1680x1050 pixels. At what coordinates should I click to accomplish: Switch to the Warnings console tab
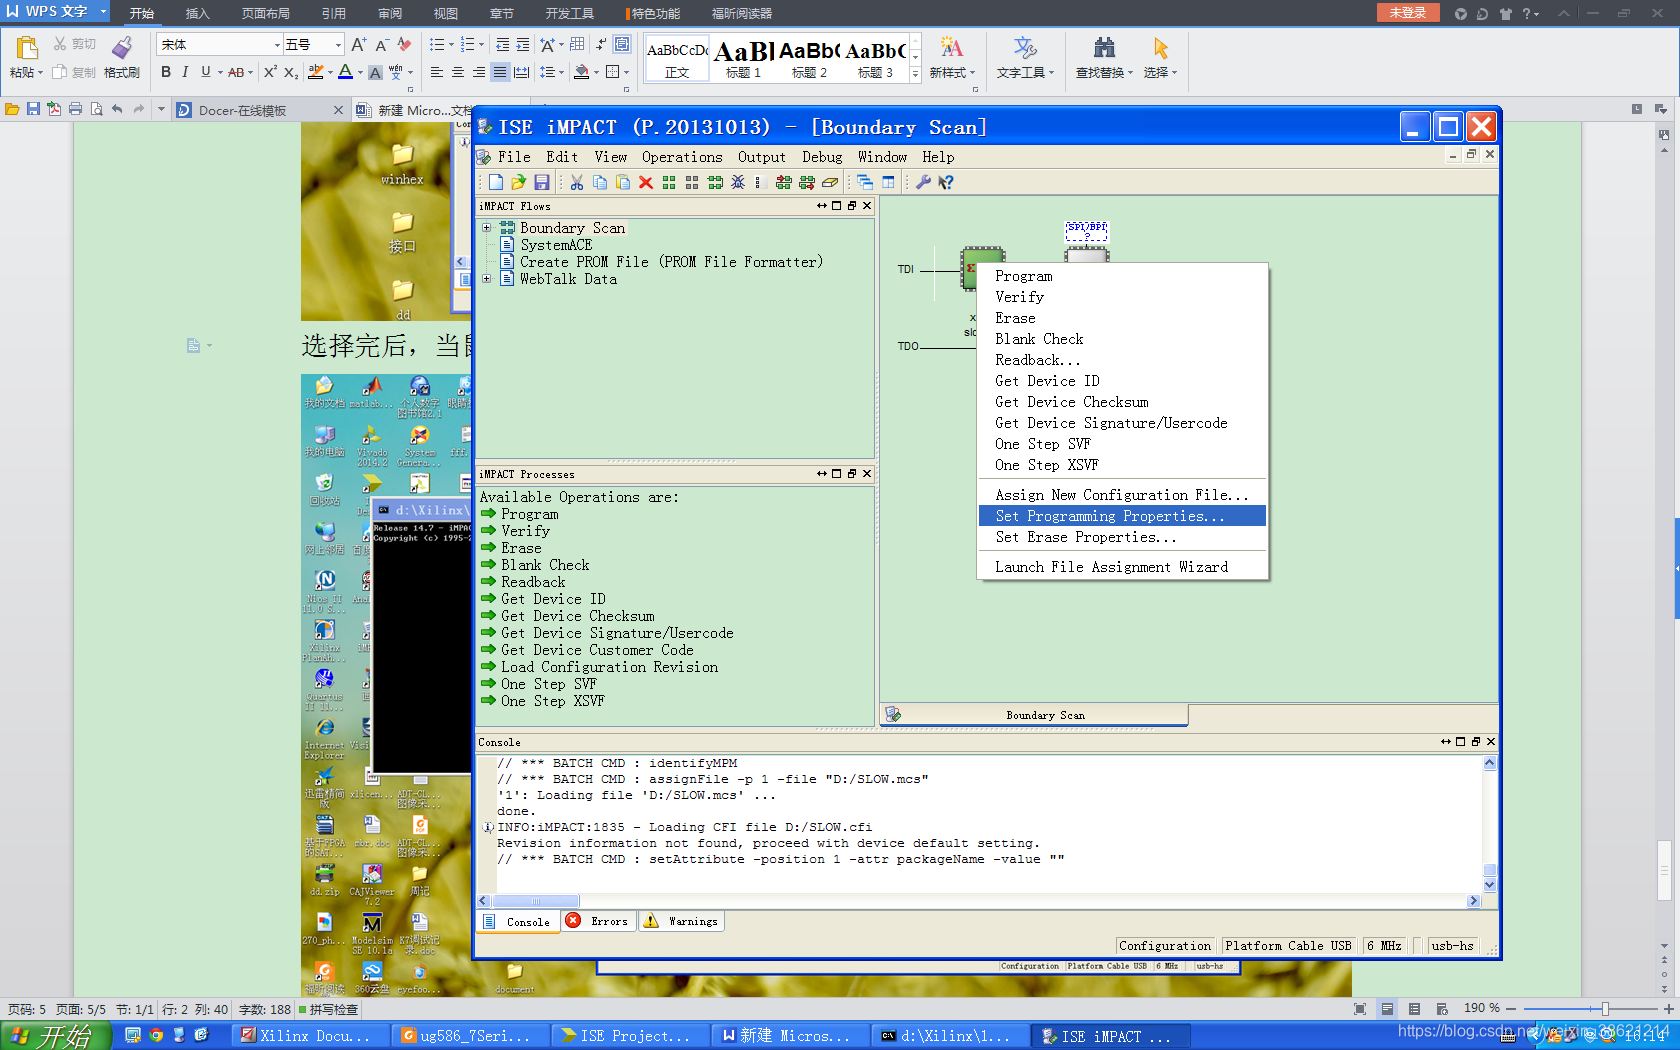tap(681, 921)
